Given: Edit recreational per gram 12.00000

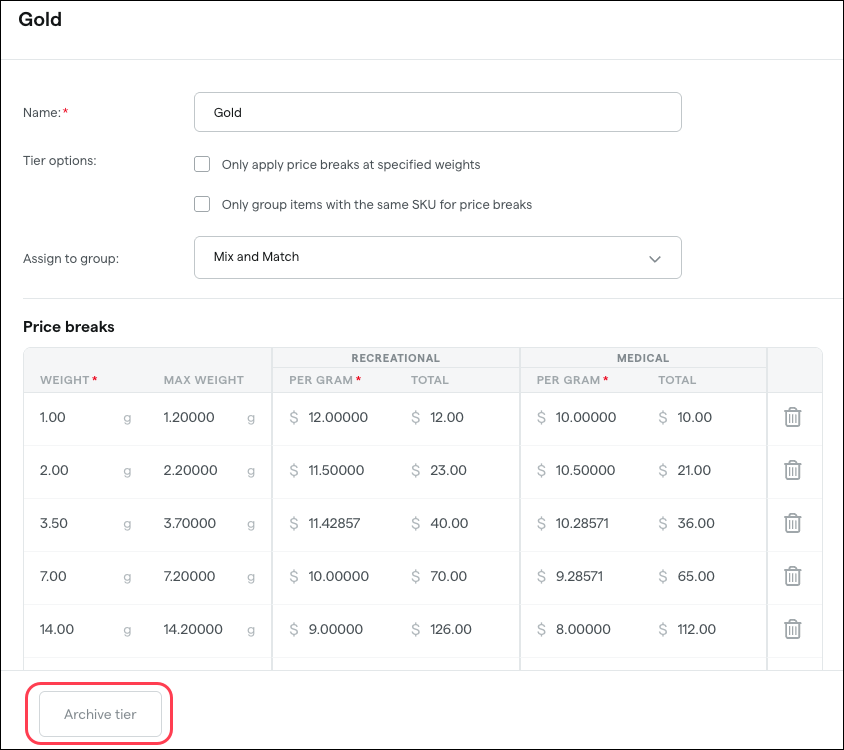Looking at the screenshot, I should point(338,417).
